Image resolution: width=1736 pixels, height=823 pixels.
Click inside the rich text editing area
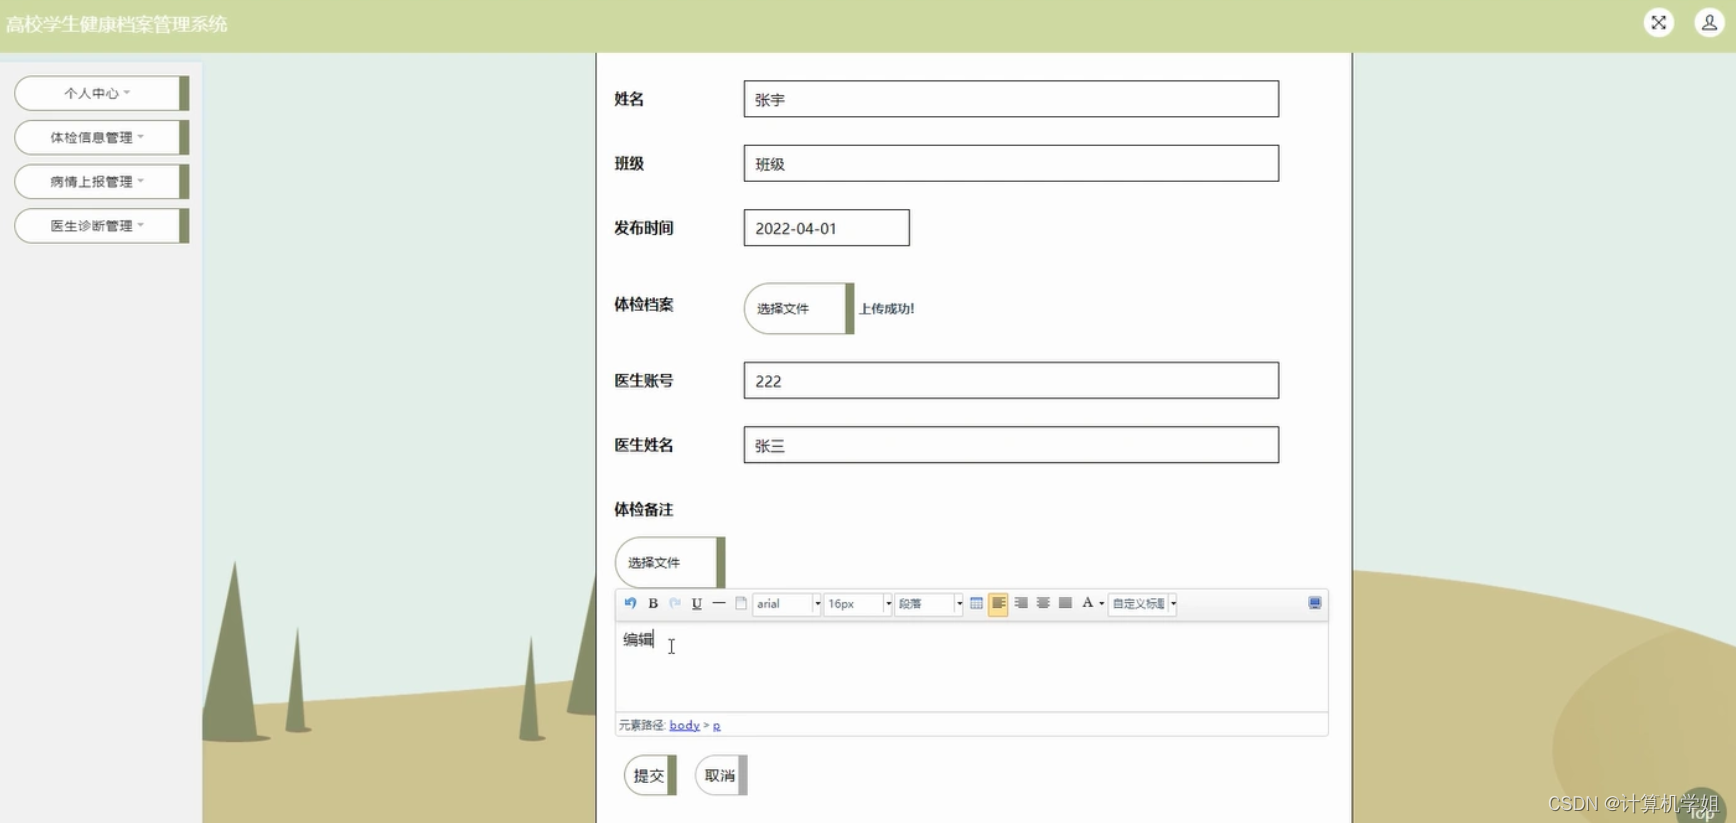[971, 666]
